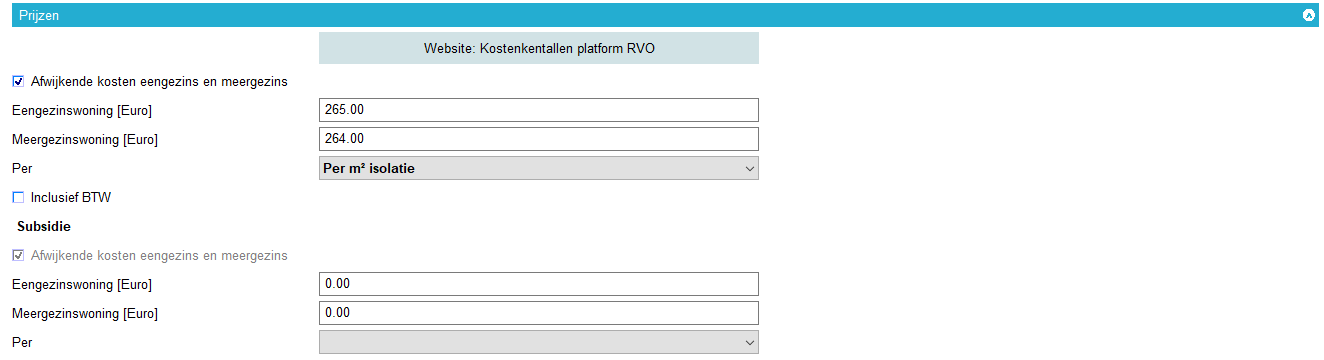
Task: Open the empty Per dropdown under Subsidie
Action: tap(539, 342)
